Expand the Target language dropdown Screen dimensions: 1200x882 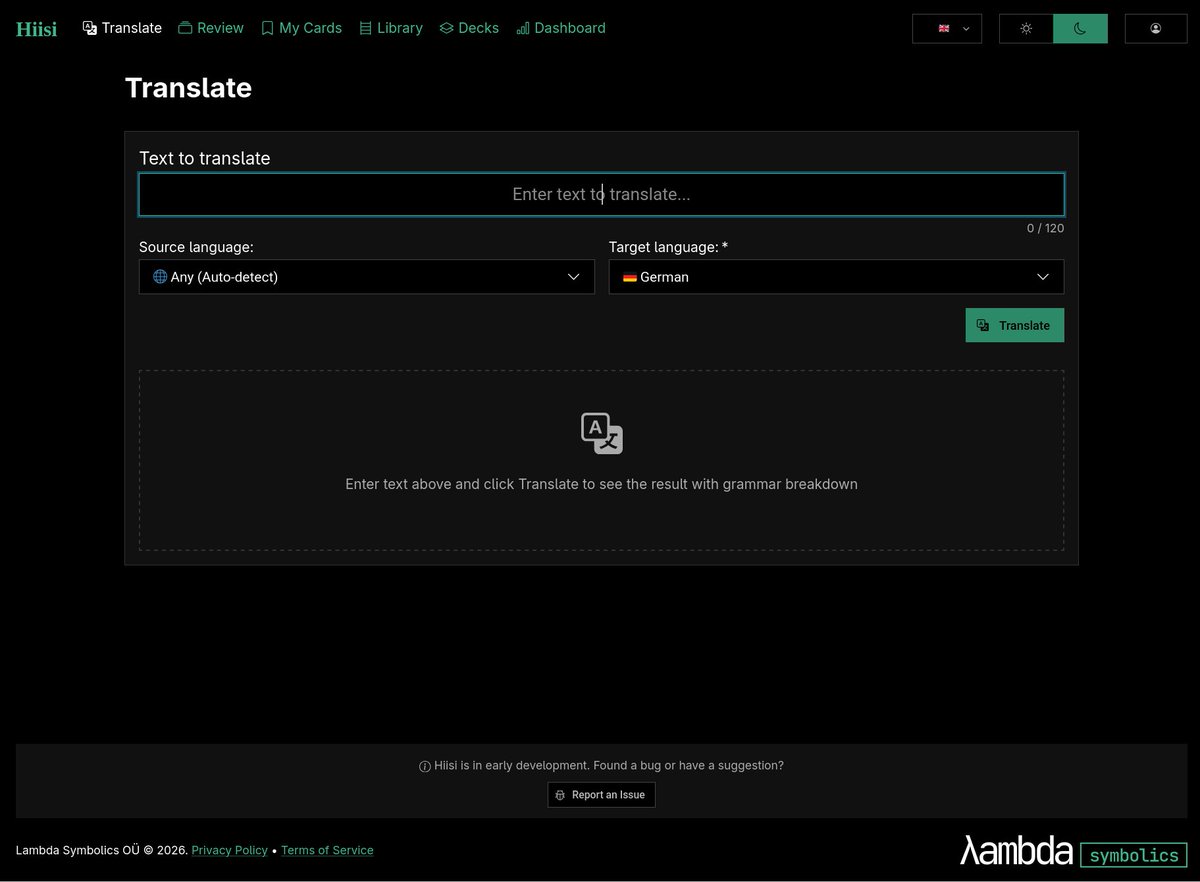click(x=836, y=277)
